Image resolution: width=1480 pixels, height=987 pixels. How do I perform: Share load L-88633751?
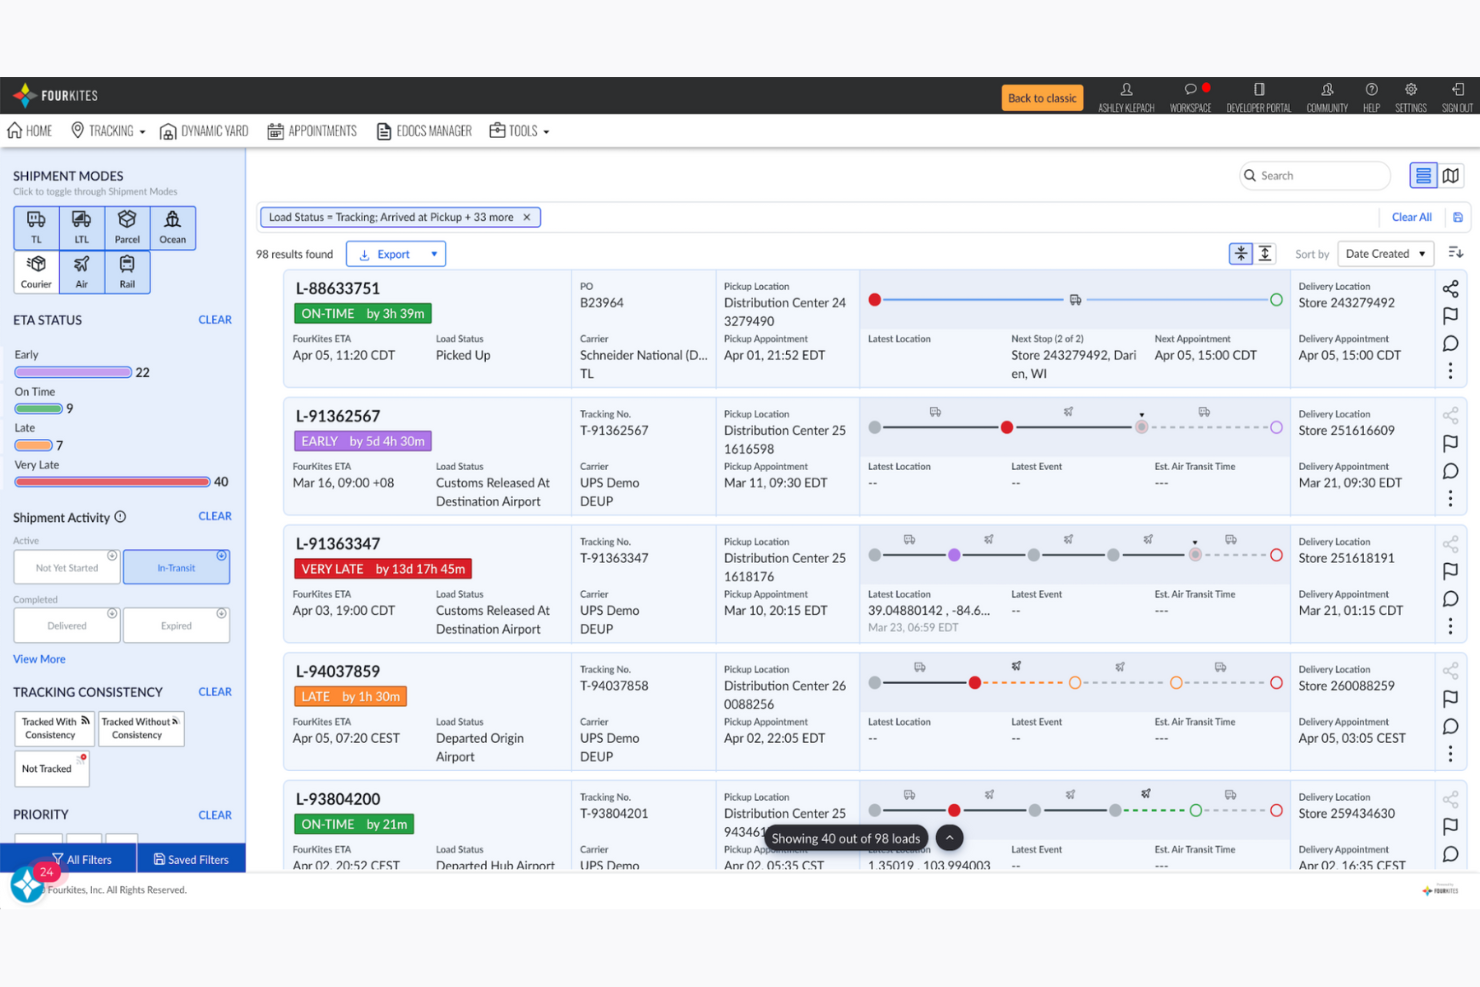click(x=1451, y=289)
